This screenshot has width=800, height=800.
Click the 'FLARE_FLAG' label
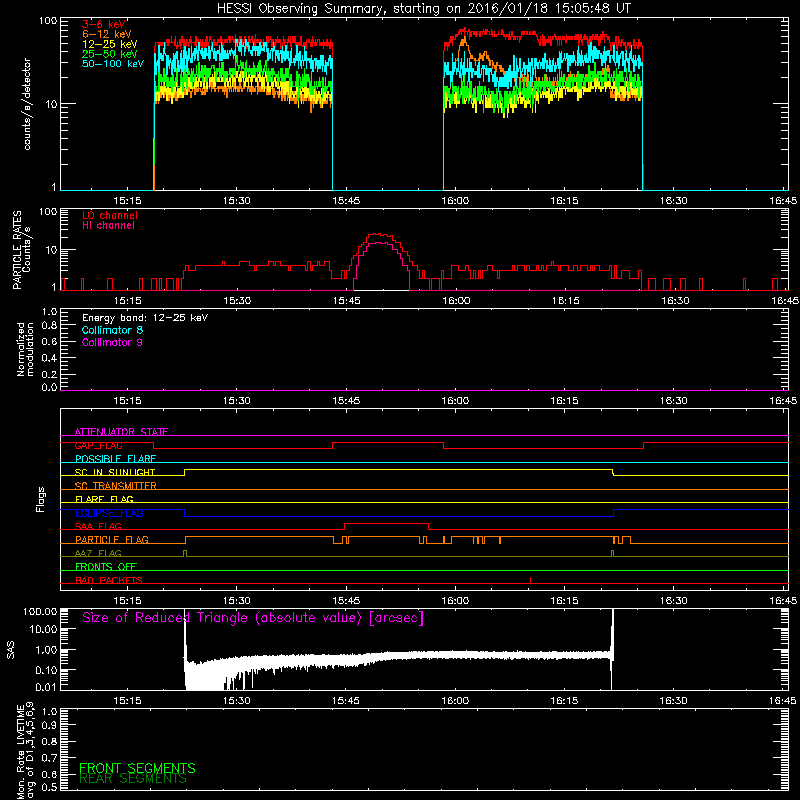click(104, 499)
